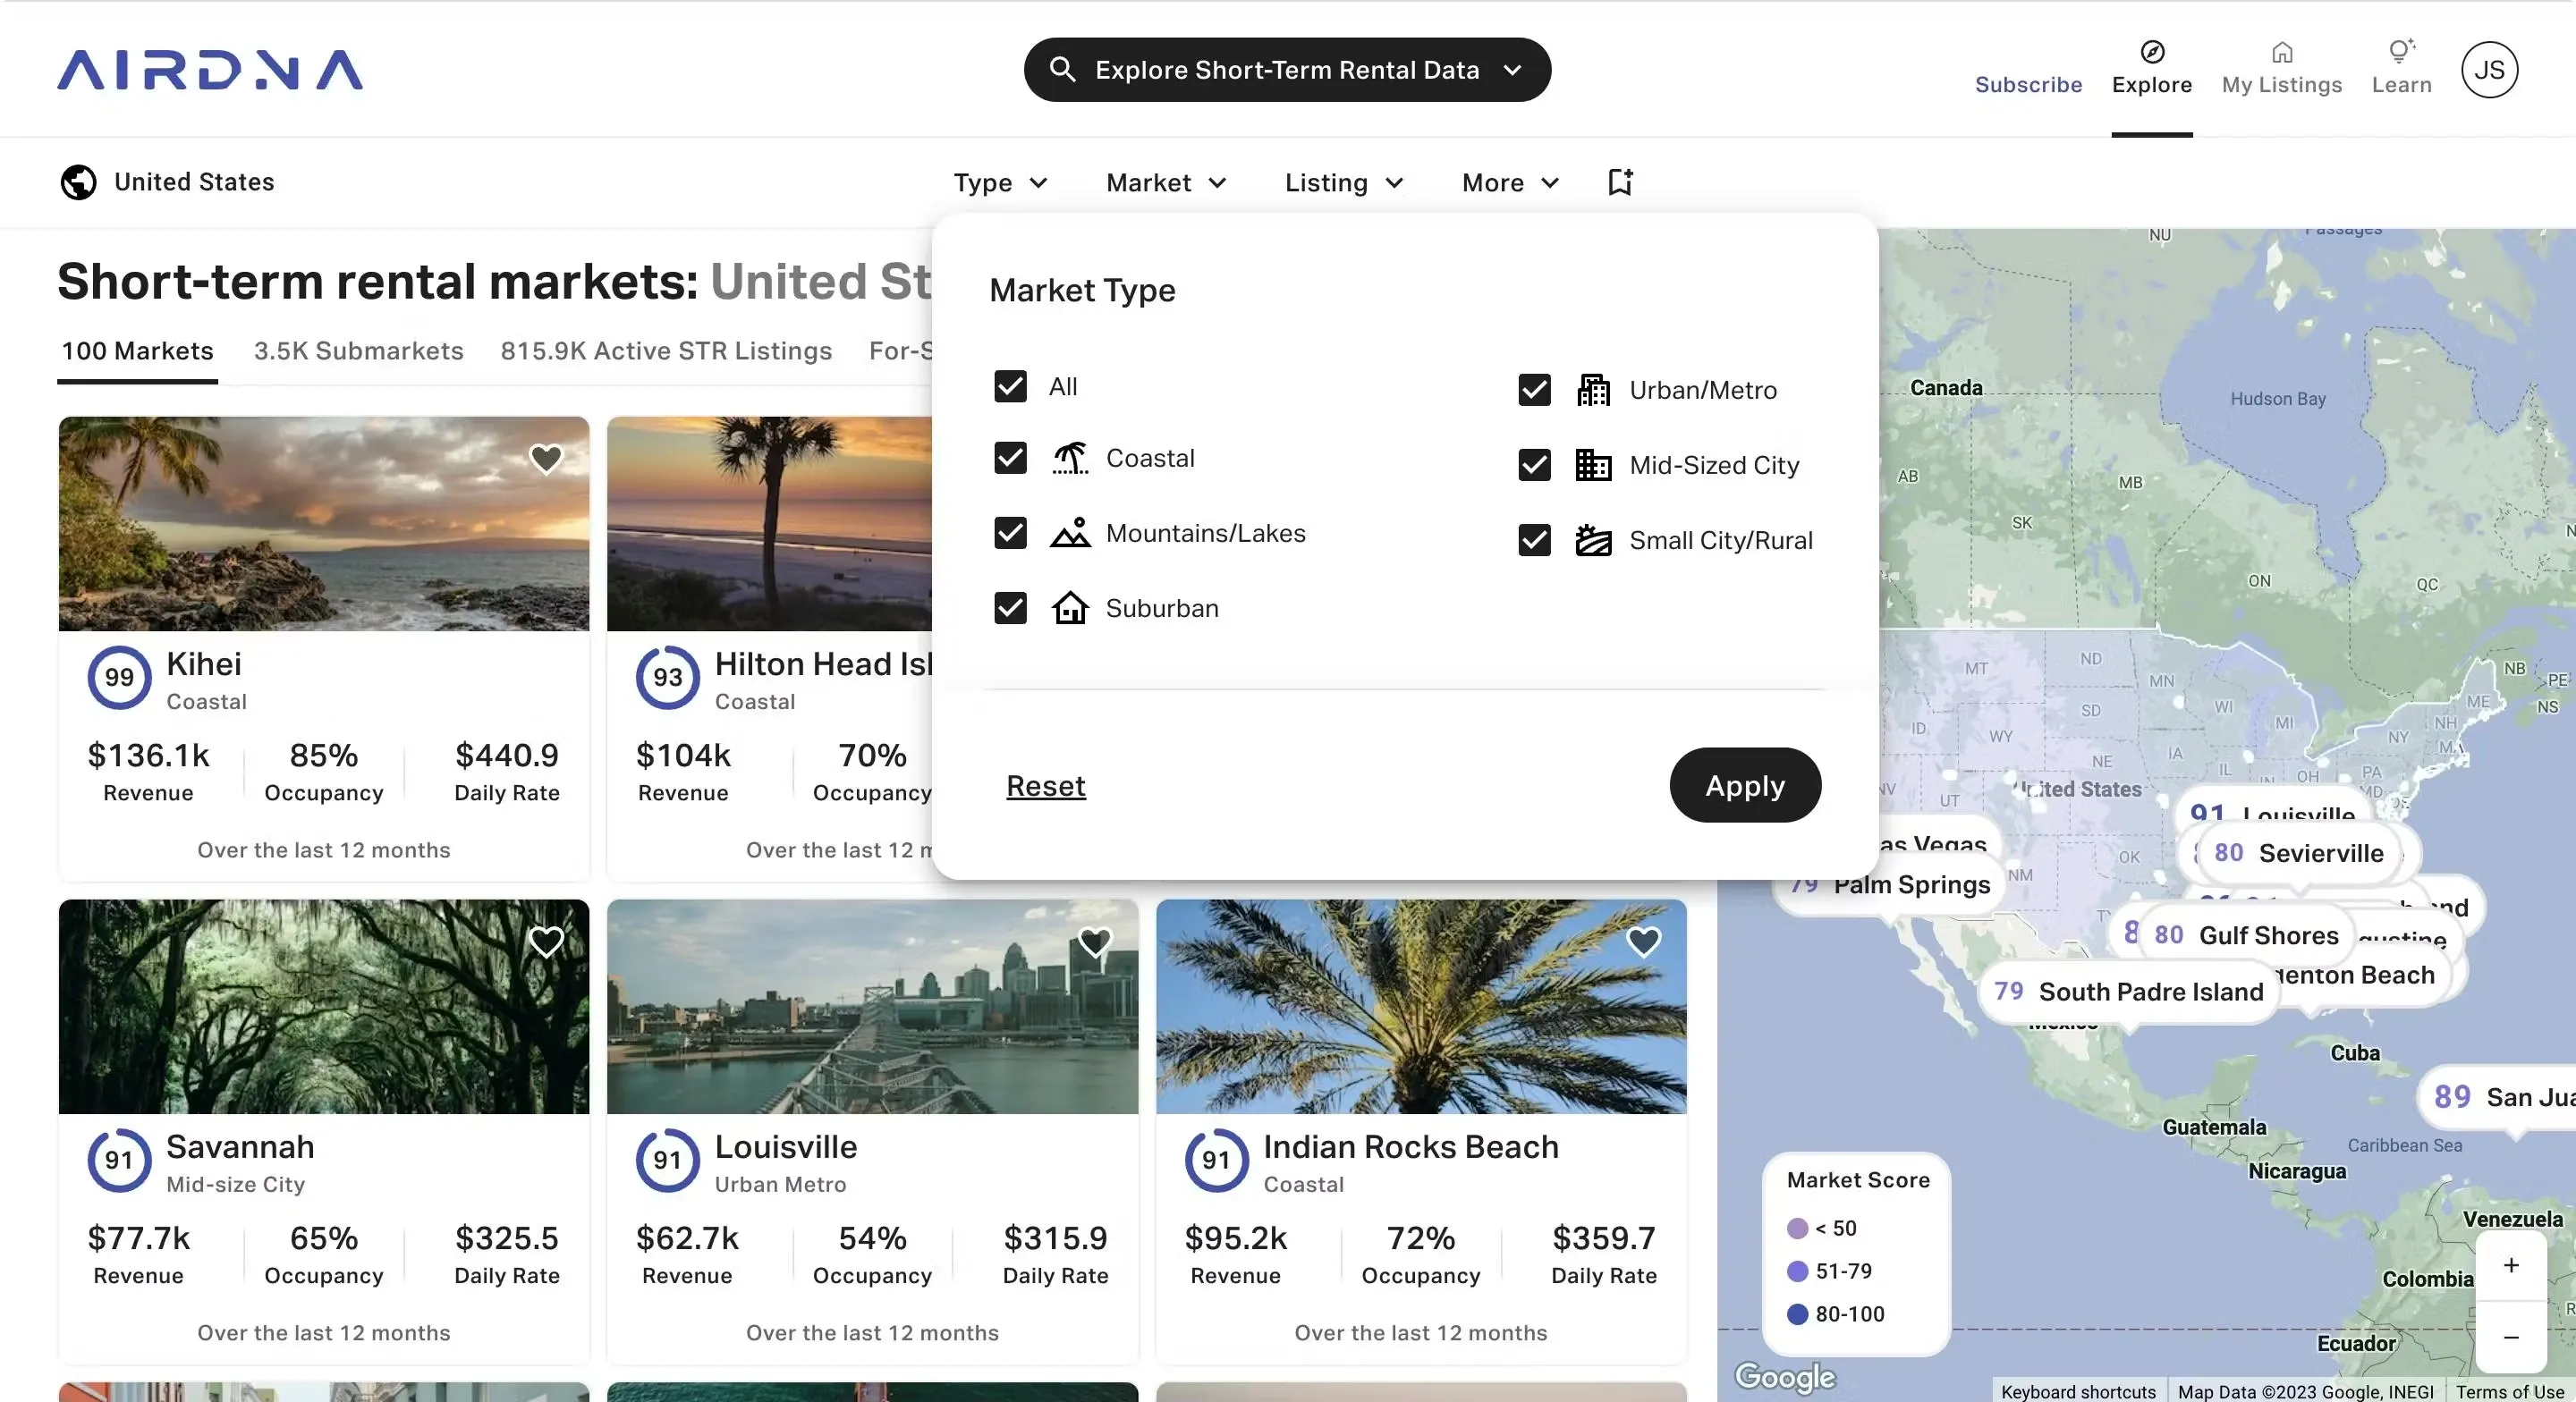This screenshot has height=1402, width=2576.
Task: Open the Type filter dropdown
Action: tap(1001, 183)
